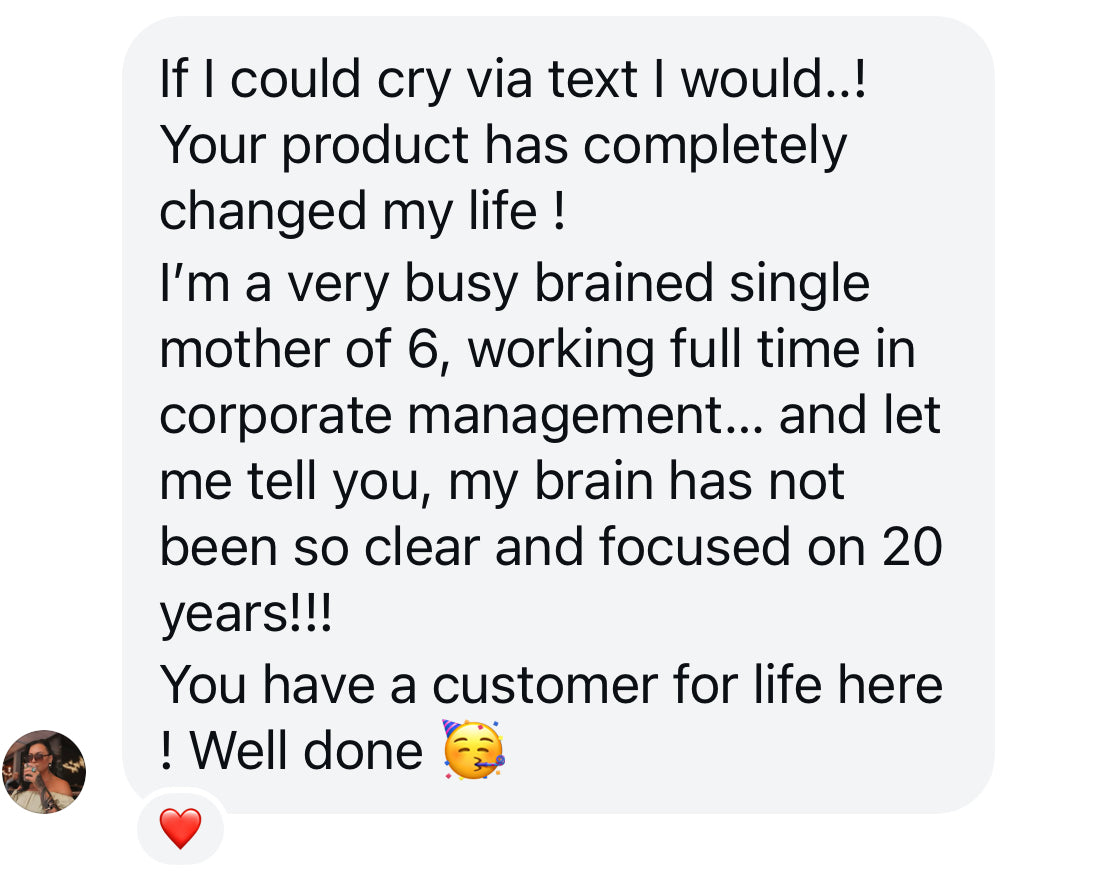Click the word "product" in the message

click(x=374, y=146)
